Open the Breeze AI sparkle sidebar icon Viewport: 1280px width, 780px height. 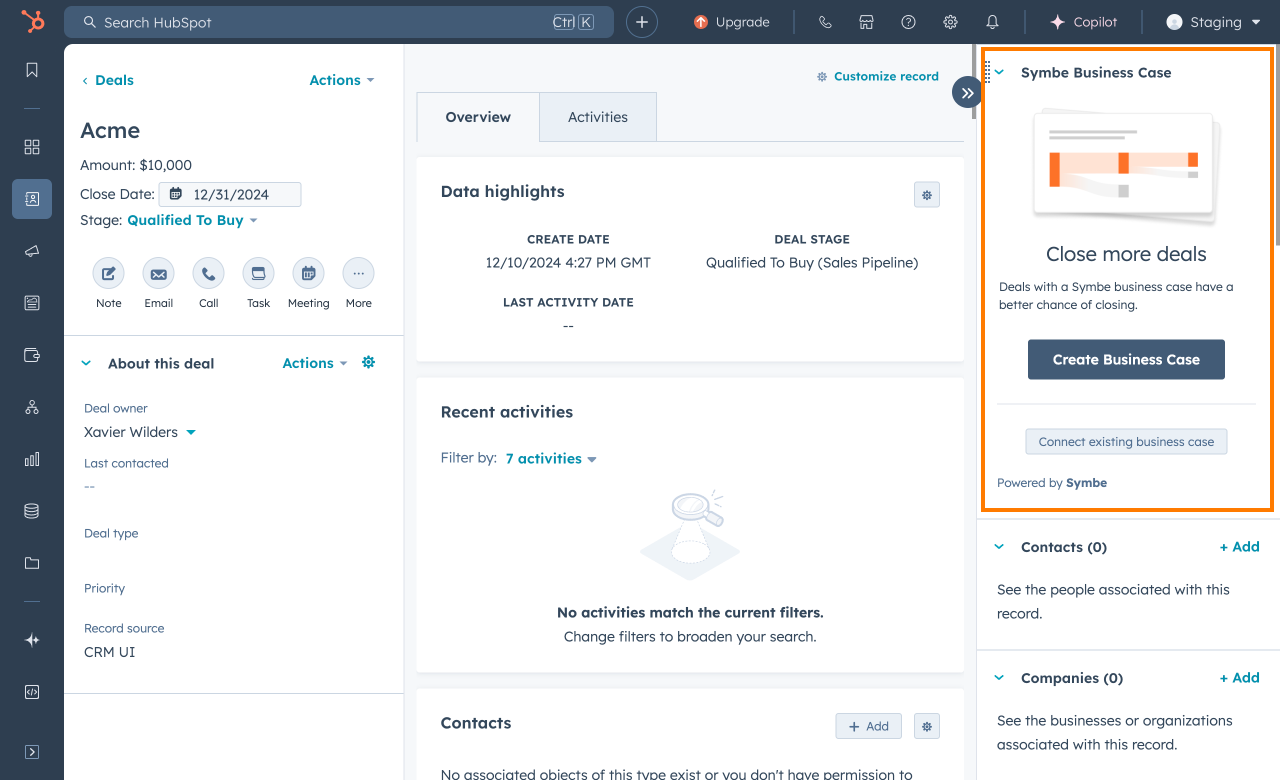[32, 640]
